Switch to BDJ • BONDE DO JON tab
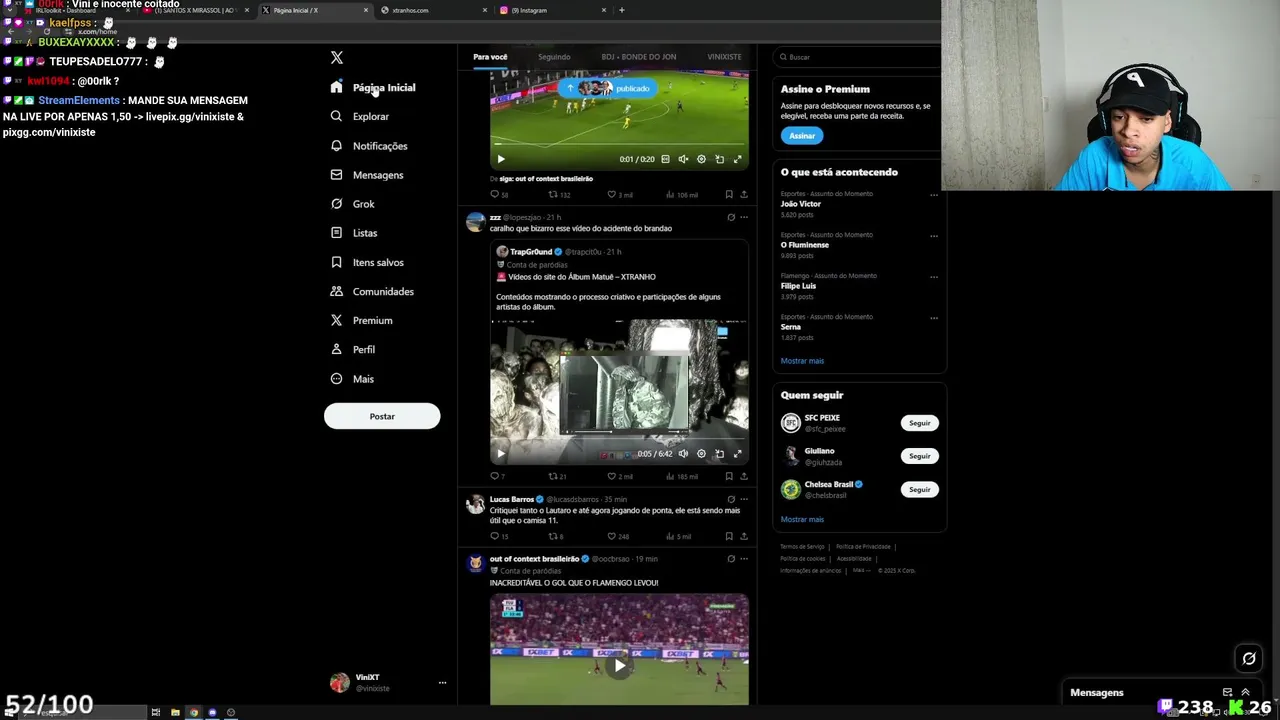The height and width of the screenshot is (720, 1280). (x=639, y=57)
